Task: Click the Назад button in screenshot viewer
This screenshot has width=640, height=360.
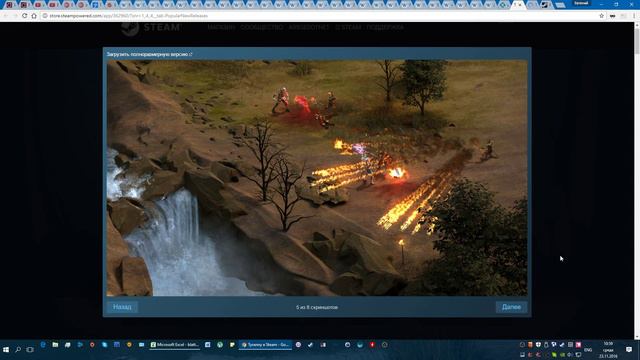Action: 122,307
